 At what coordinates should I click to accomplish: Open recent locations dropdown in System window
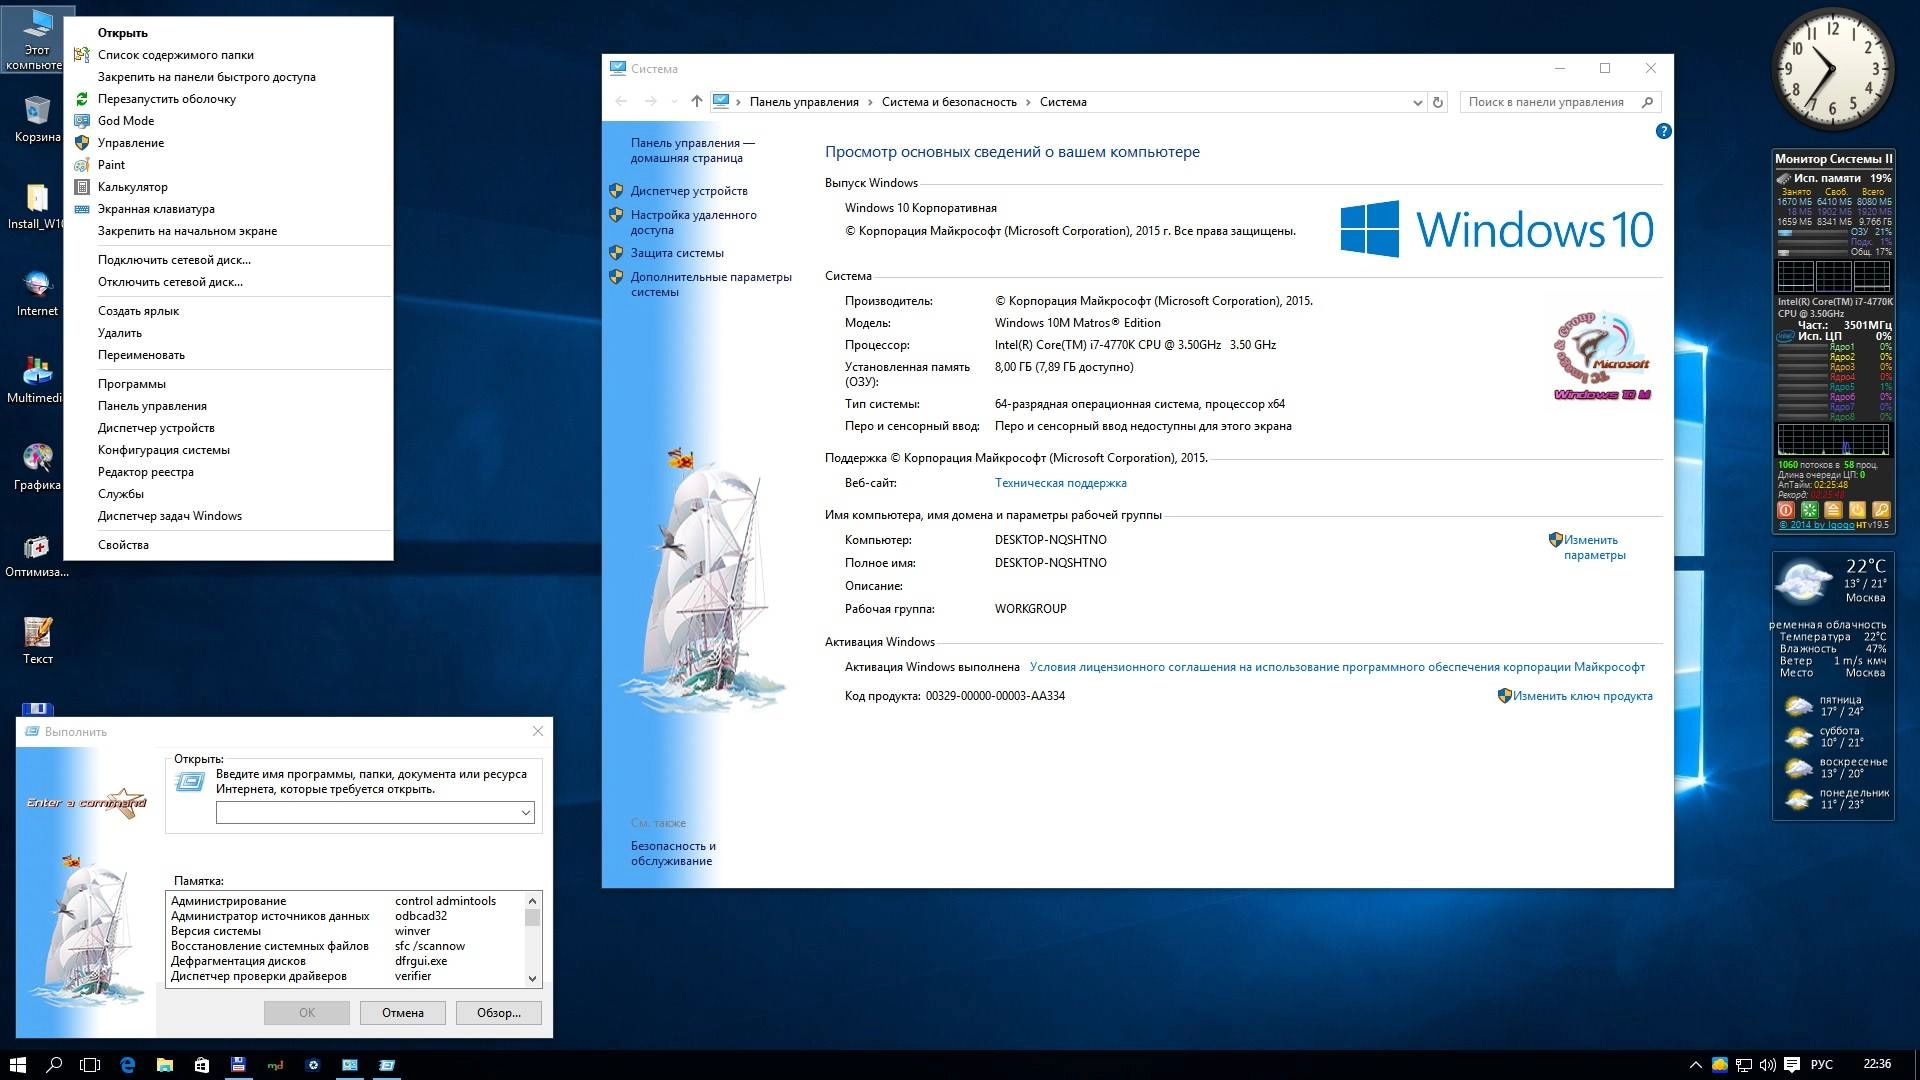pos(674,101)
